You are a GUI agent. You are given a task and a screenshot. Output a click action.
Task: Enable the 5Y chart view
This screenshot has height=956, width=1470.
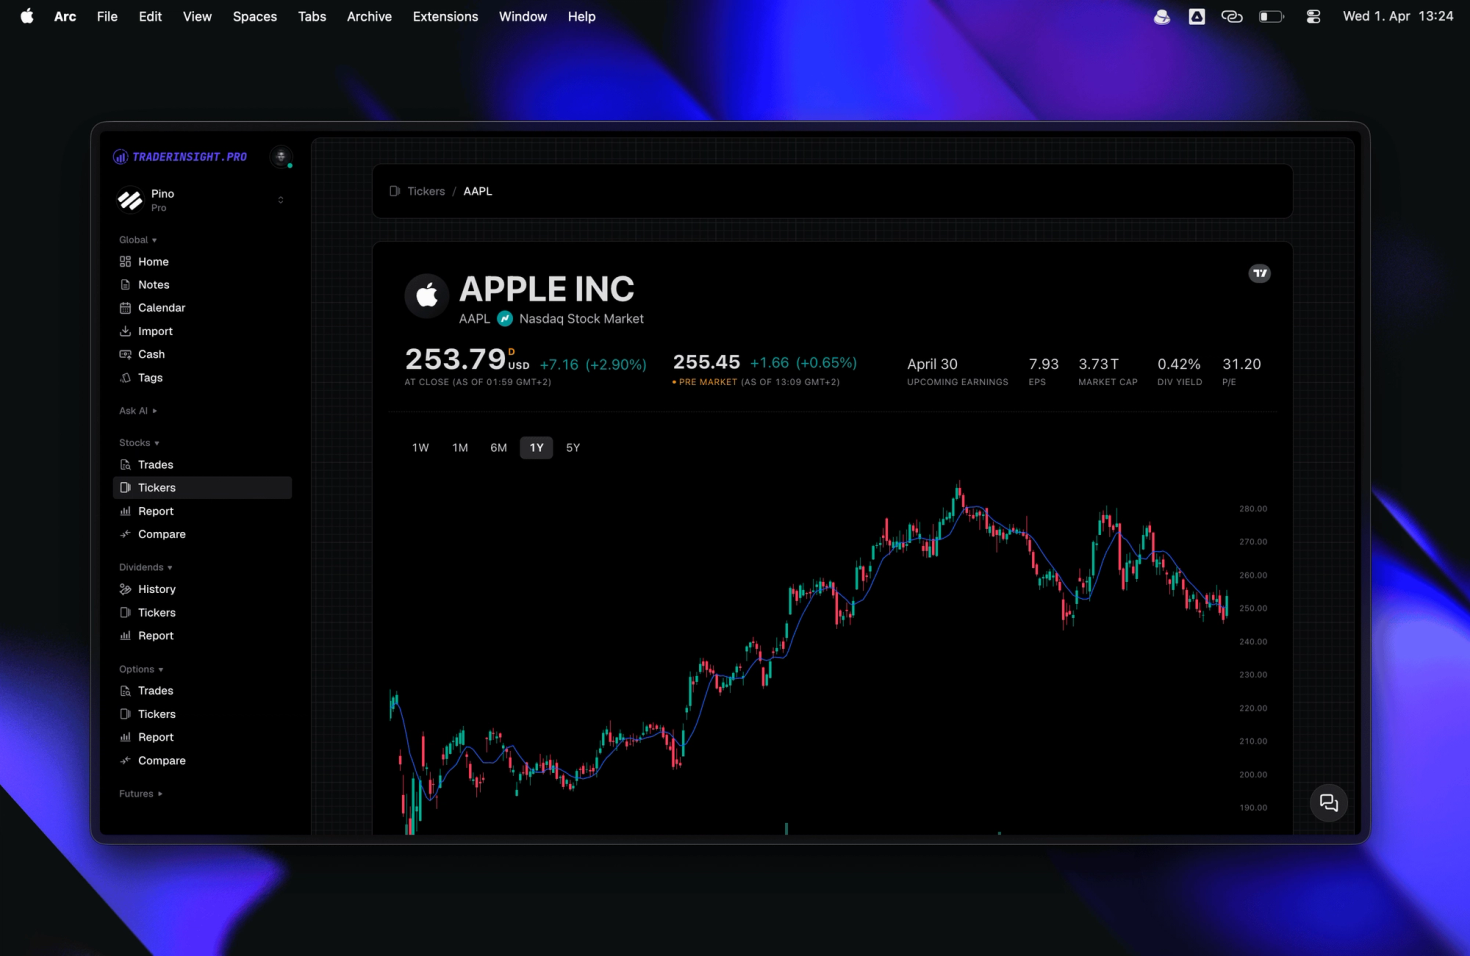[573, 447]
